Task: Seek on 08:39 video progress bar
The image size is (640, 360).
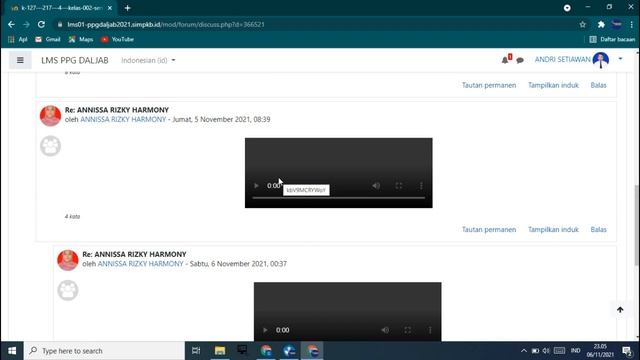Action: coord(339,198)
